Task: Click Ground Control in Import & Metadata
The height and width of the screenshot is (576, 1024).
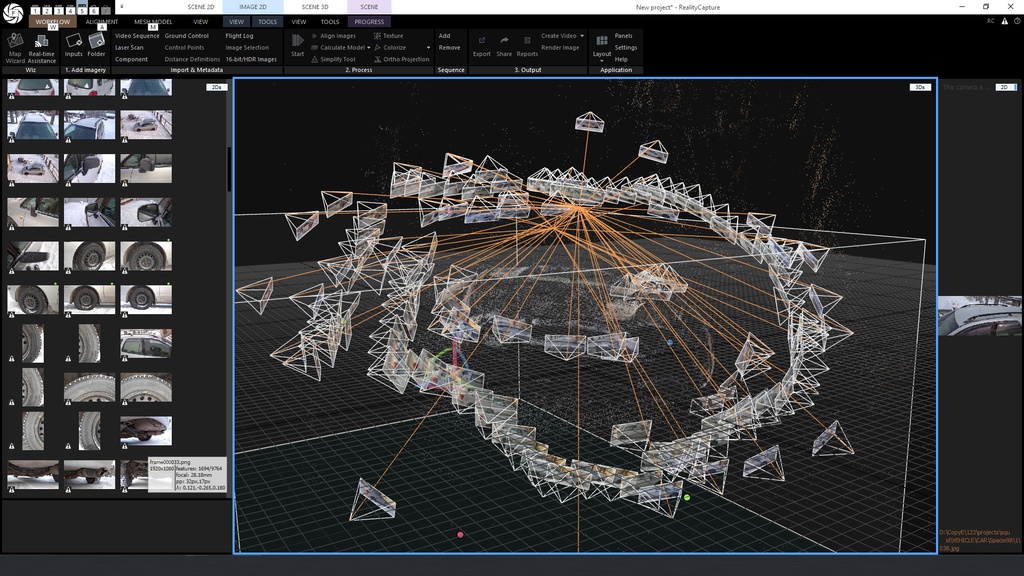Action: pyautogui.click(x=186, y=36)
